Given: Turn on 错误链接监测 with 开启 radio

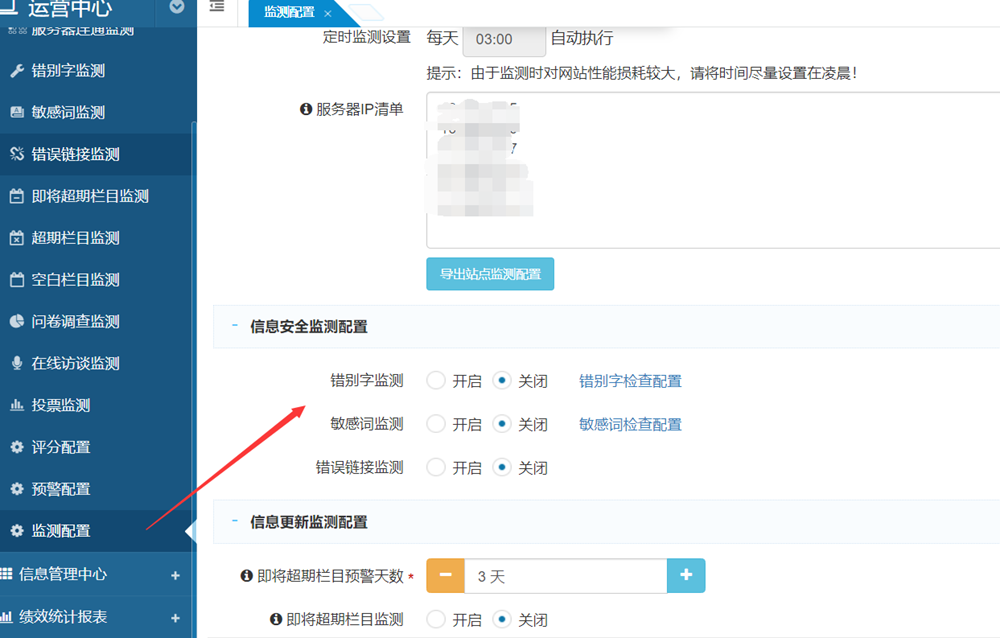Looking at the screenshot, I should [x=436, y=467].
